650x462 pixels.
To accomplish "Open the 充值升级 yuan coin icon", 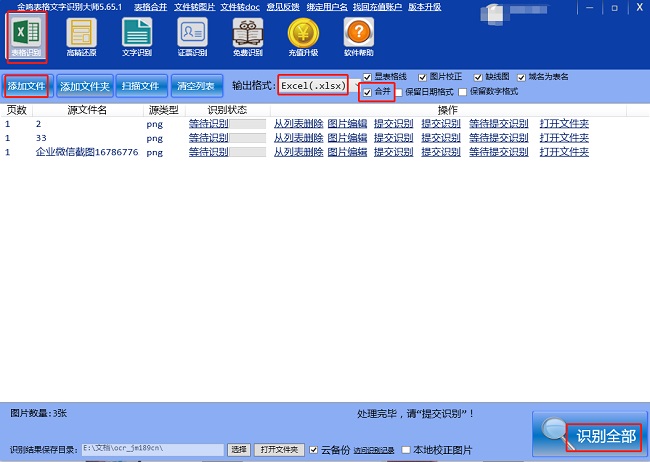I will [303, 37].
